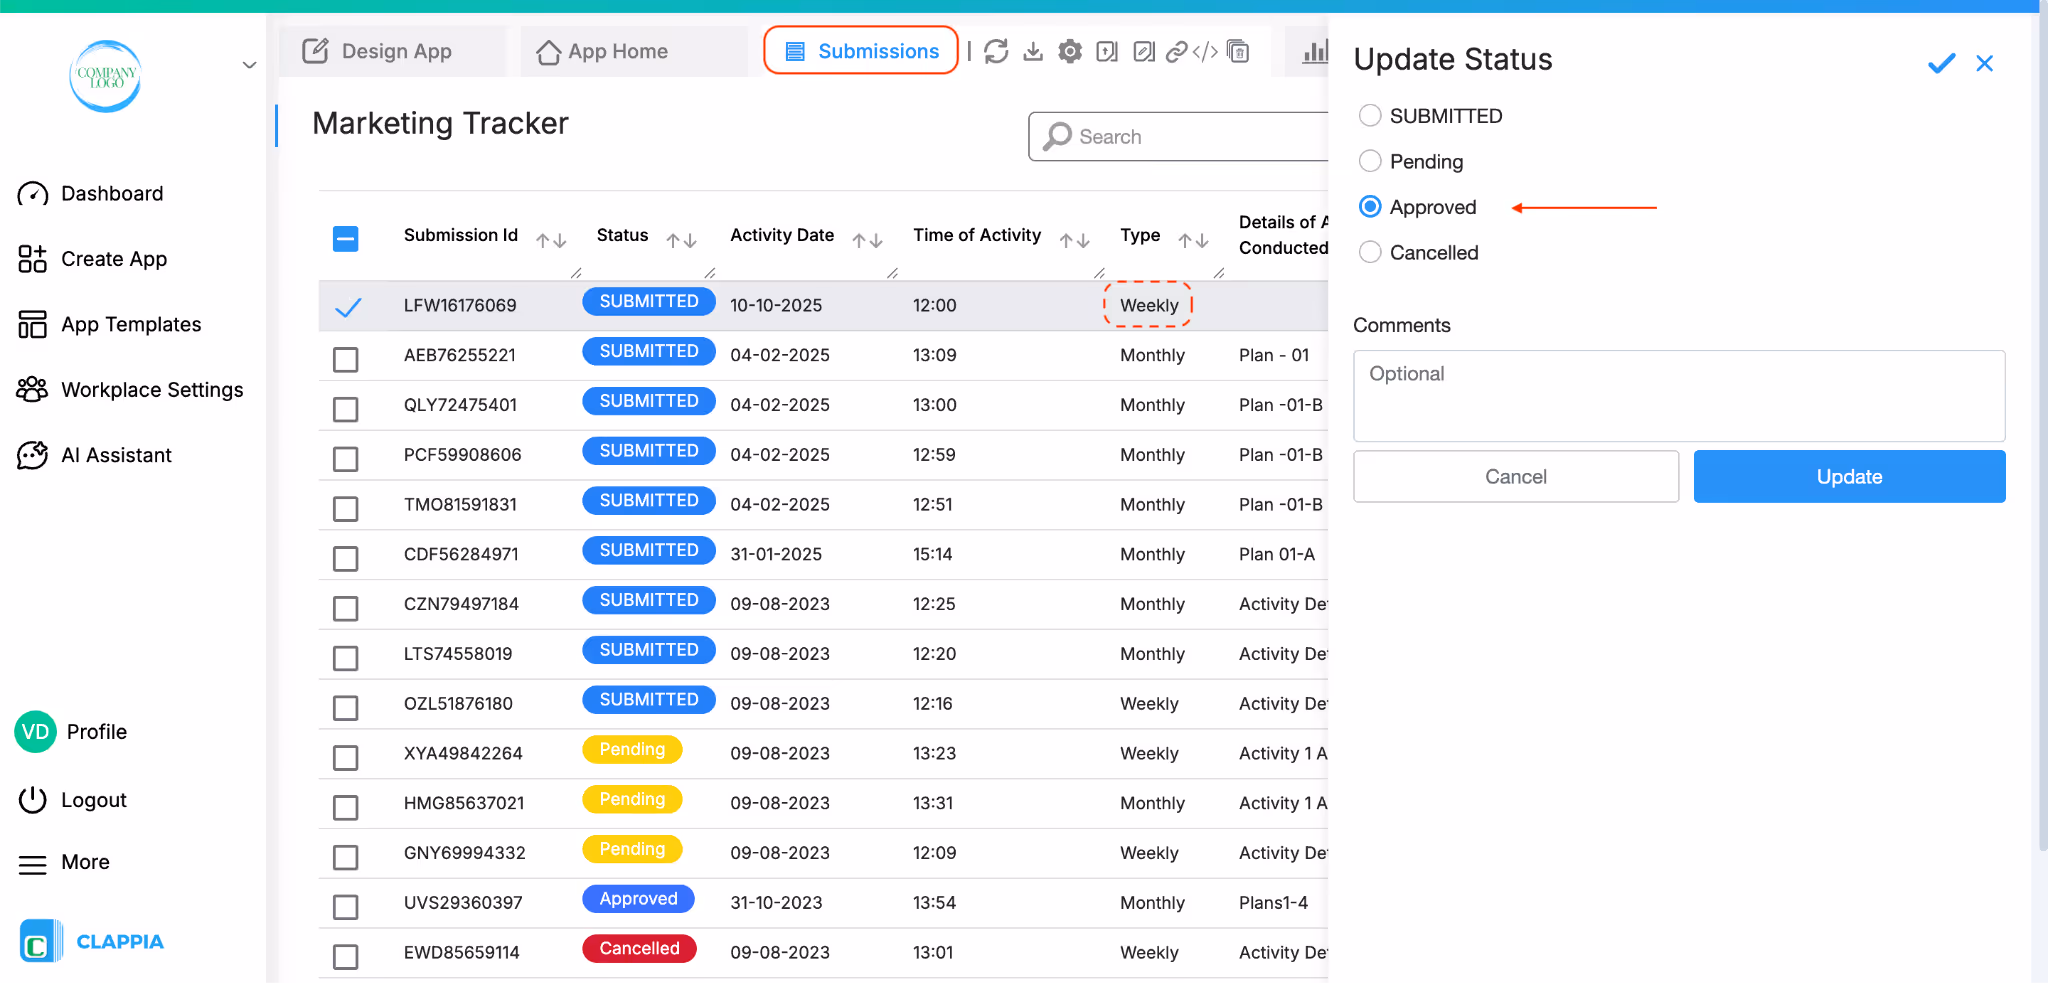Image resolution: width=2048 pixels, height=983 pixels.
Task: Click the VD profile avatar
Action: pos(35,732)
